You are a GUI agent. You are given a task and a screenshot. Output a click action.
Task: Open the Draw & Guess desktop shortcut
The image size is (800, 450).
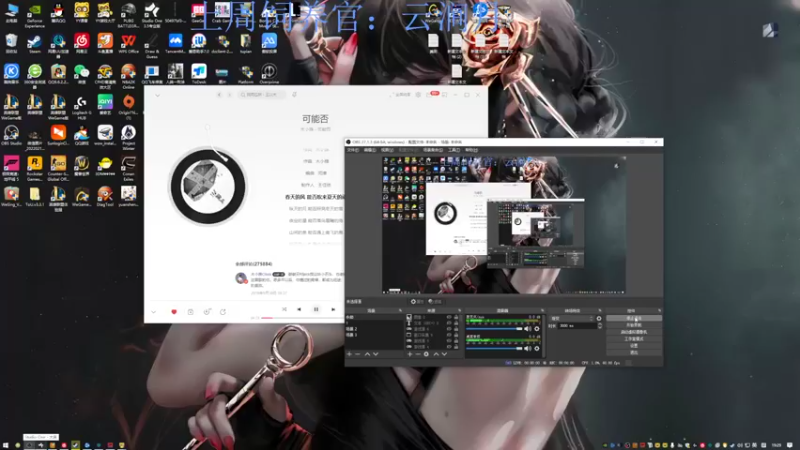point(152,46)
